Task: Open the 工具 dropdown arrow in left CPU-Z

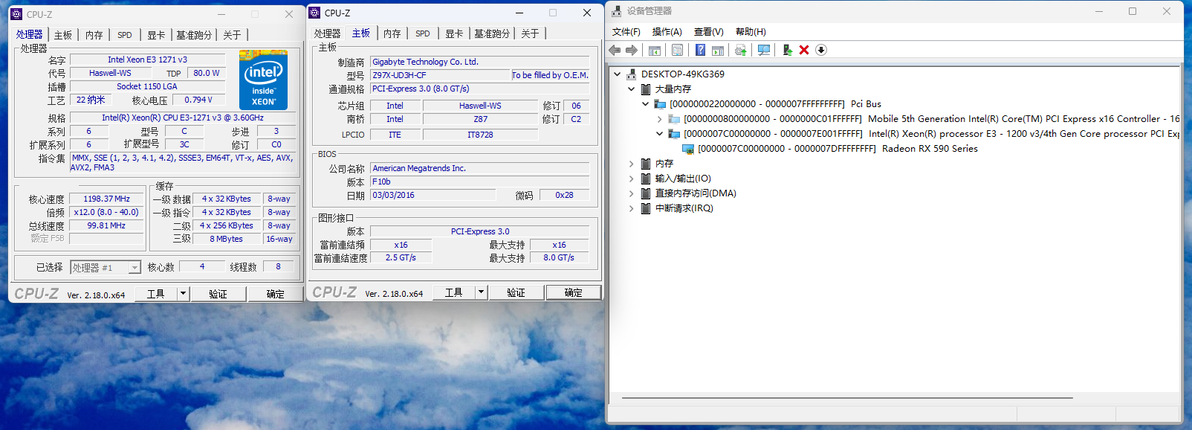Action: [x=182, y=293]
